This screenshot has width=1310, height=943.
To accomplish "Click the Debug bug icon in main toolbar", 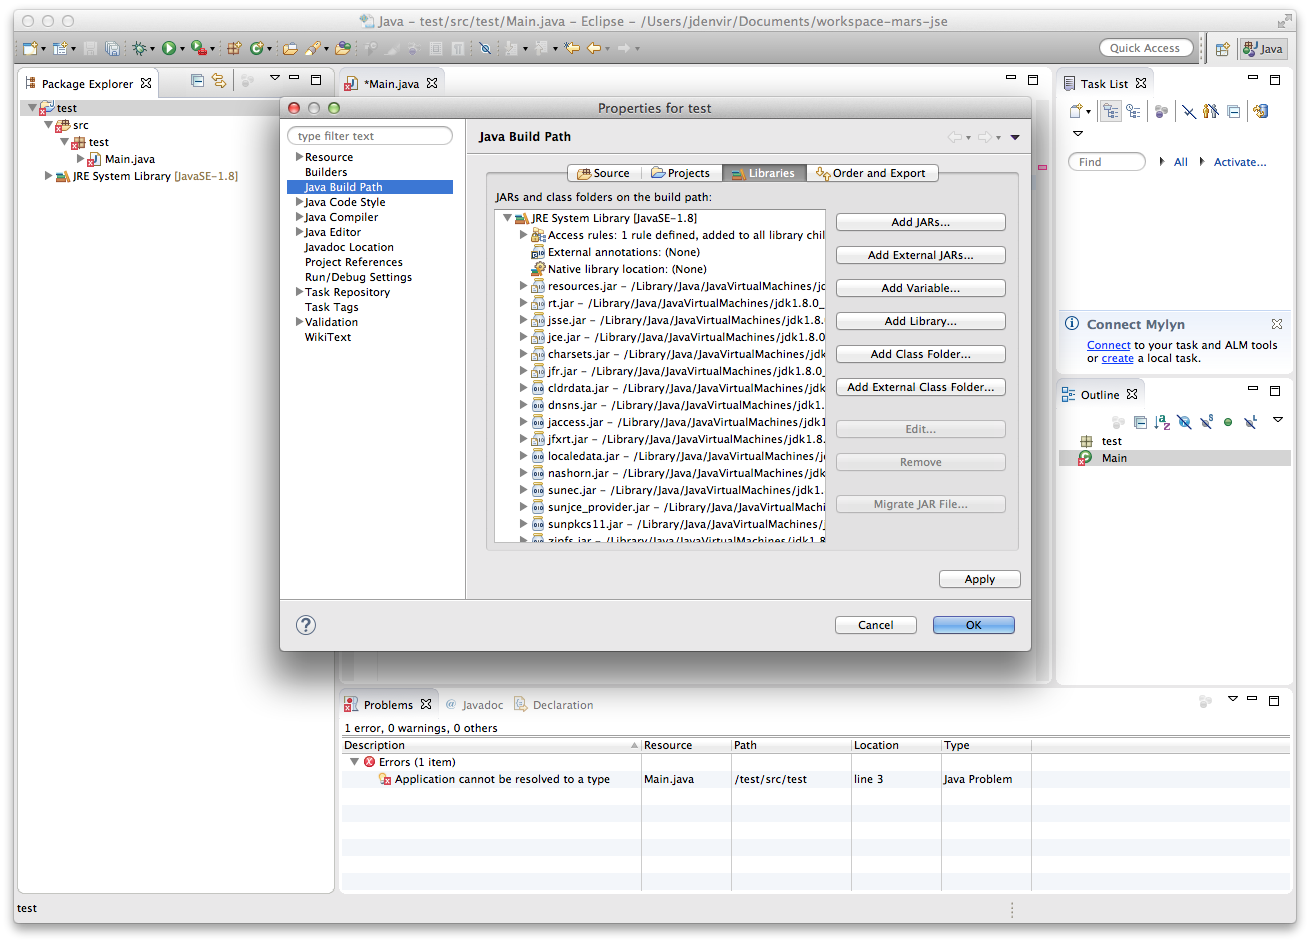I will 139,48.
